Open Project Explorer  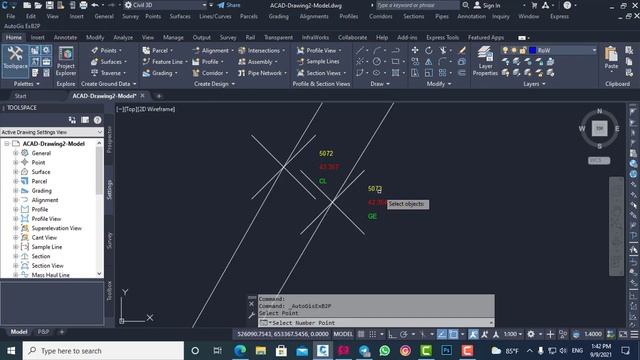coord(66,61)
